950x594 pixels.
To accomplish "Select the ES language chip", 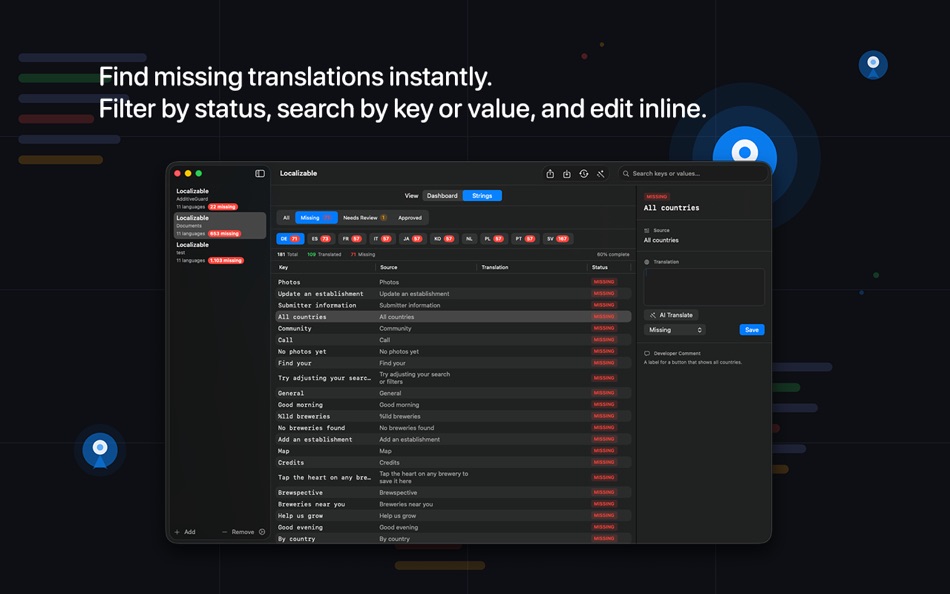I will (x=321, y=239).
